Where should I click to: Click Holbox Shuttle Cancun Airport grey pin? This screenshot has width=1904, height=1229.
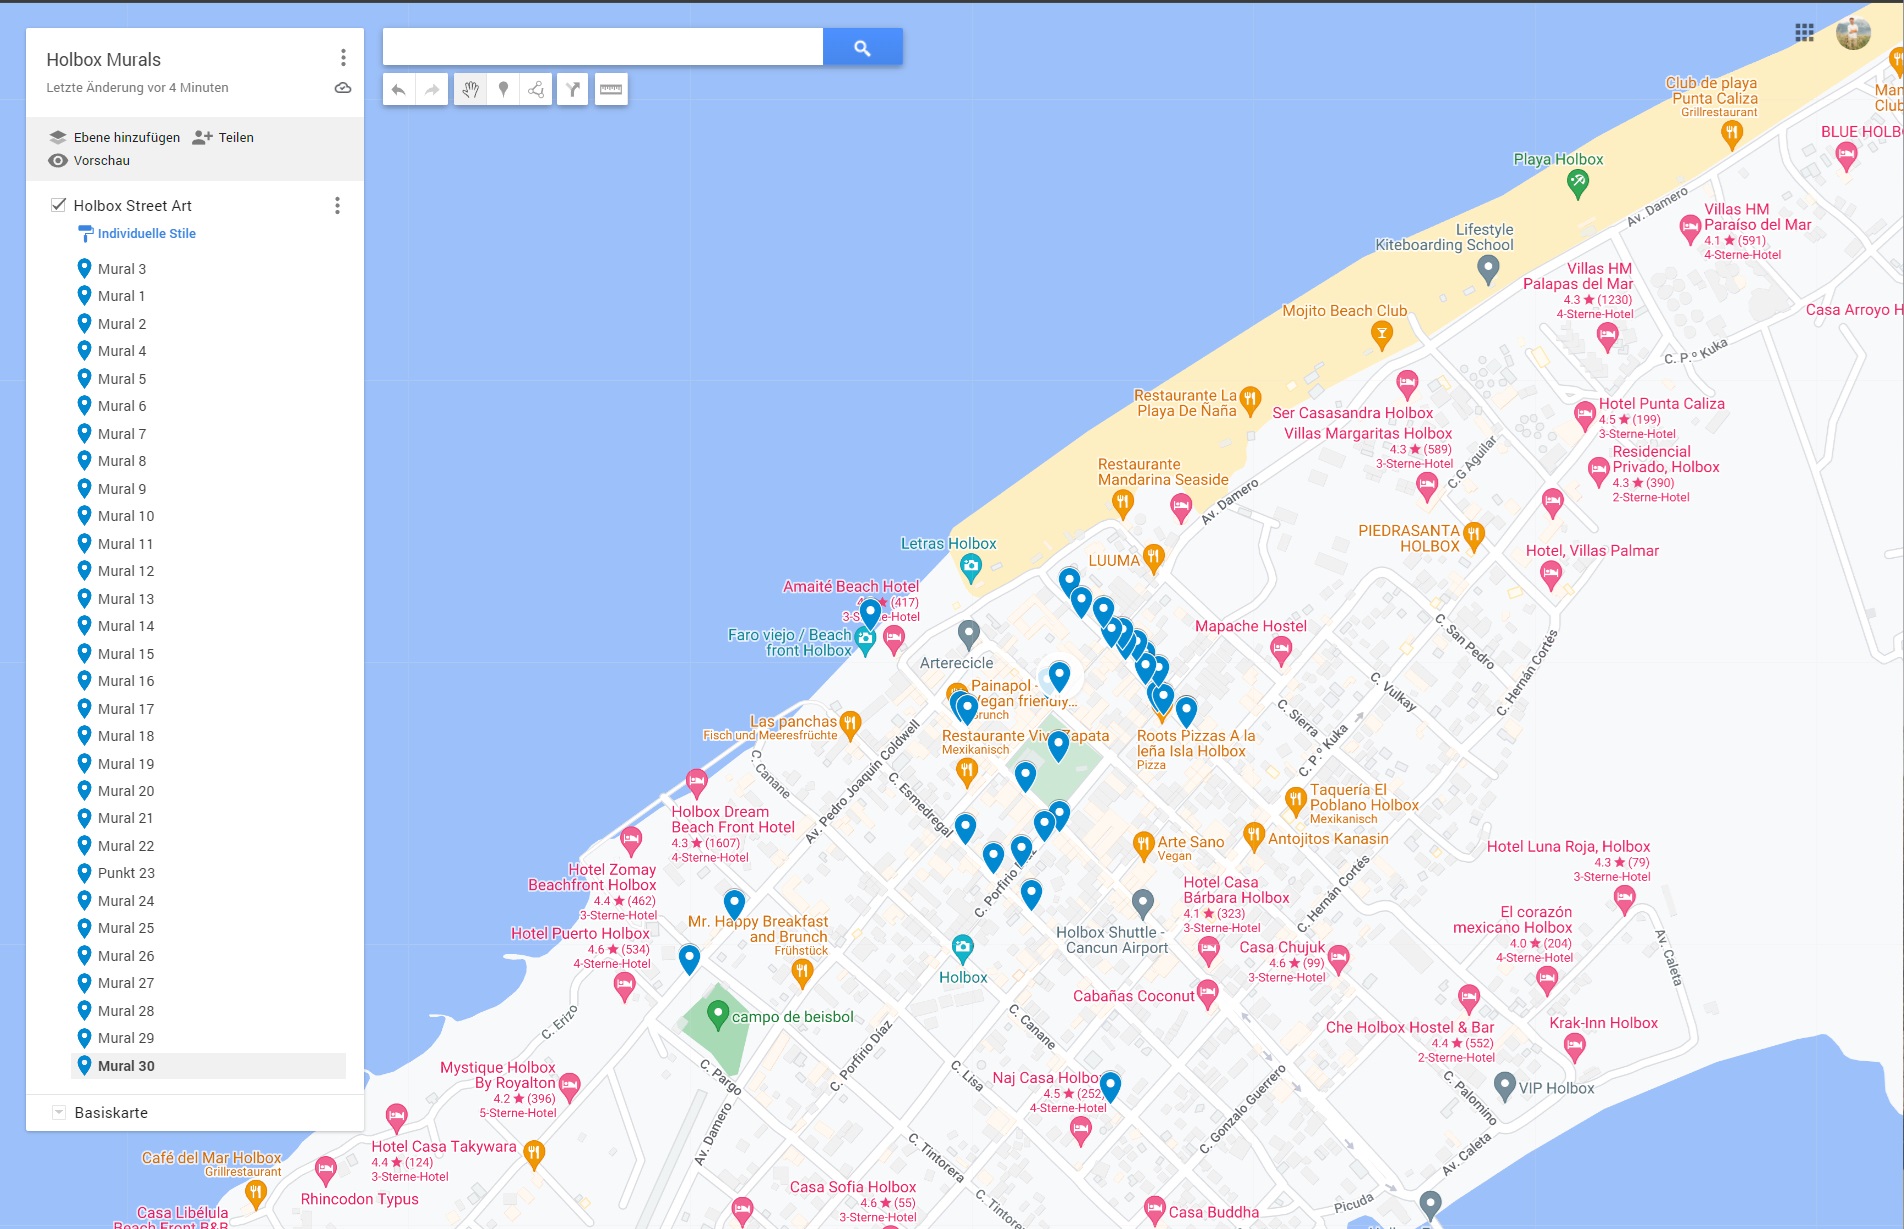pos(1143,904)
